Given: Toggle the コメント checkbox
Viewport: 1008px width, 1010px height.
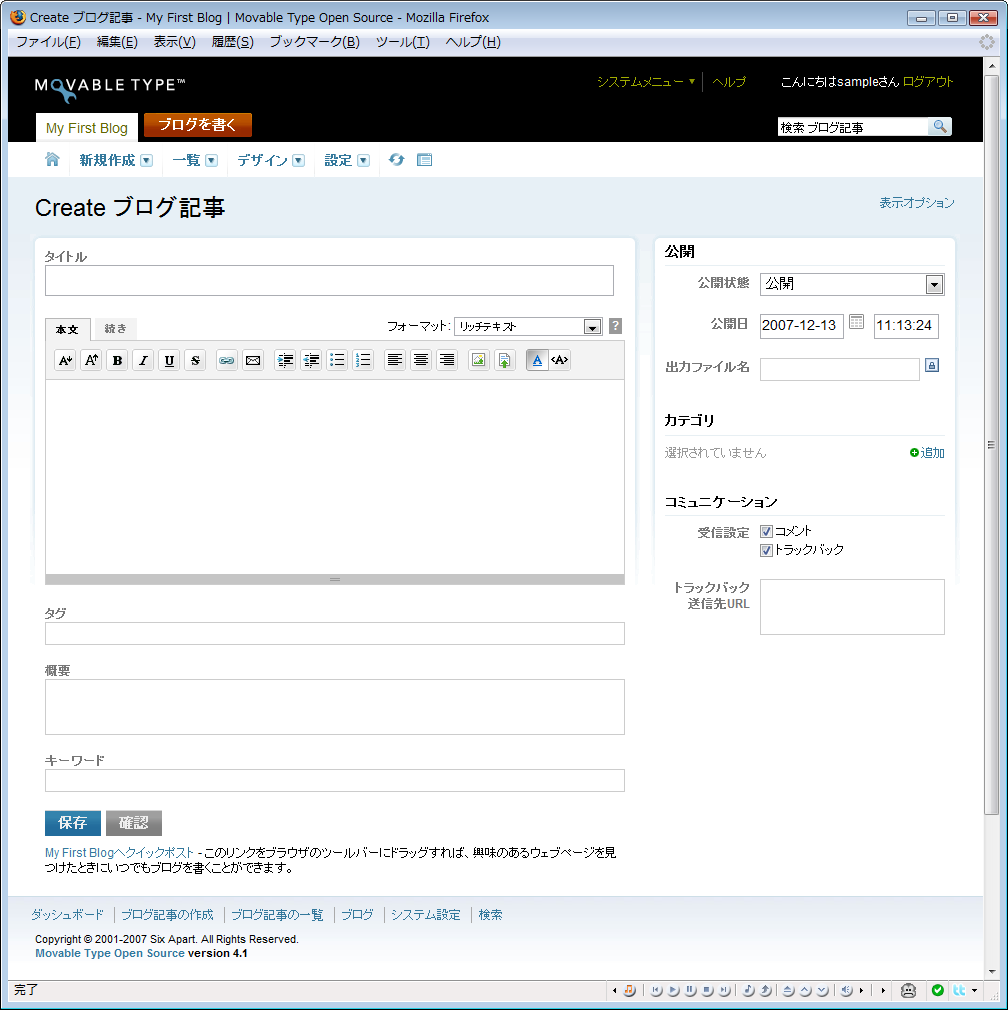Looking at the screenshot, I should tap(766, 531).
